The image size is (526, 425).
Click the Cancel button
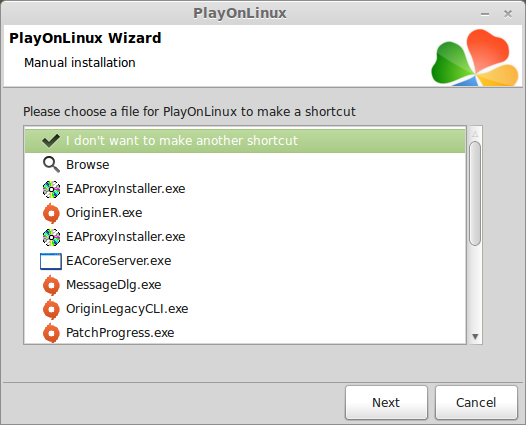[x=476, y=403]
